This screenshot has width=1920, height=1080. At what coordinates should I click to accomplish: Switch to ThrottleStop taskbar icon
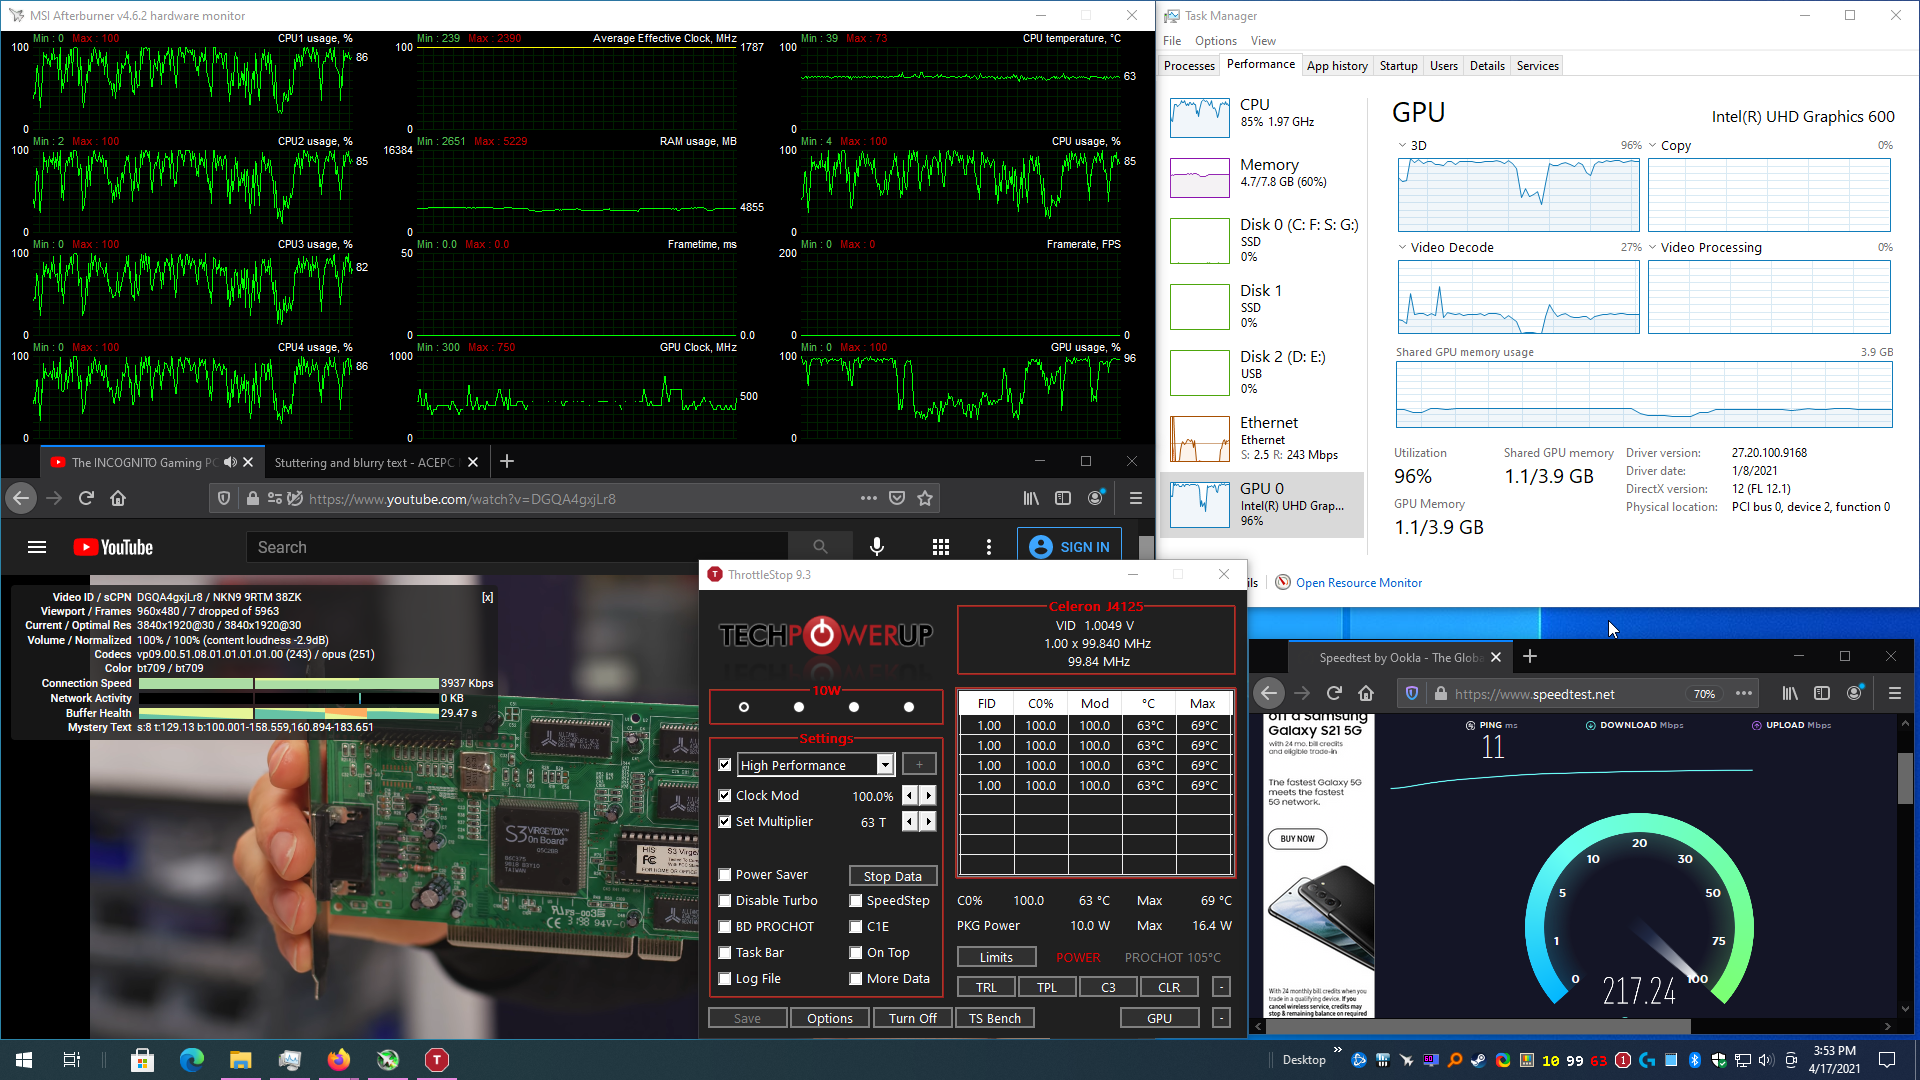[x=437, y=1059]
